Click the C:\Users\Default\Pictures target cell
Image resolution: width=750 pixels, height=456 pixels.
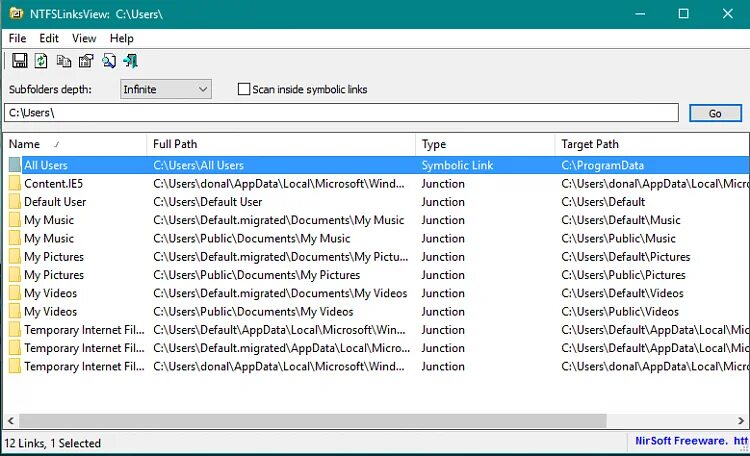tap(626, 257)
